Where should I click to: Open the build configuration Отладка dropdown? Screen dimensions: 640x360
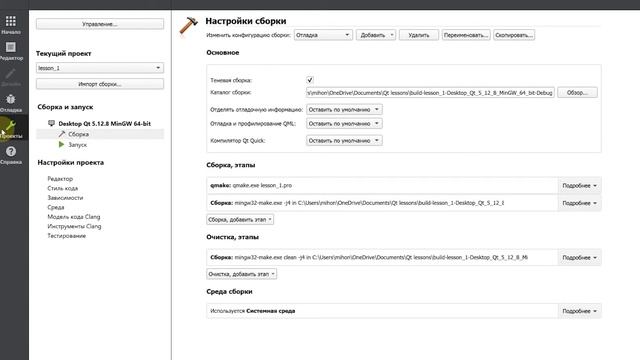[x=323, y=35]
